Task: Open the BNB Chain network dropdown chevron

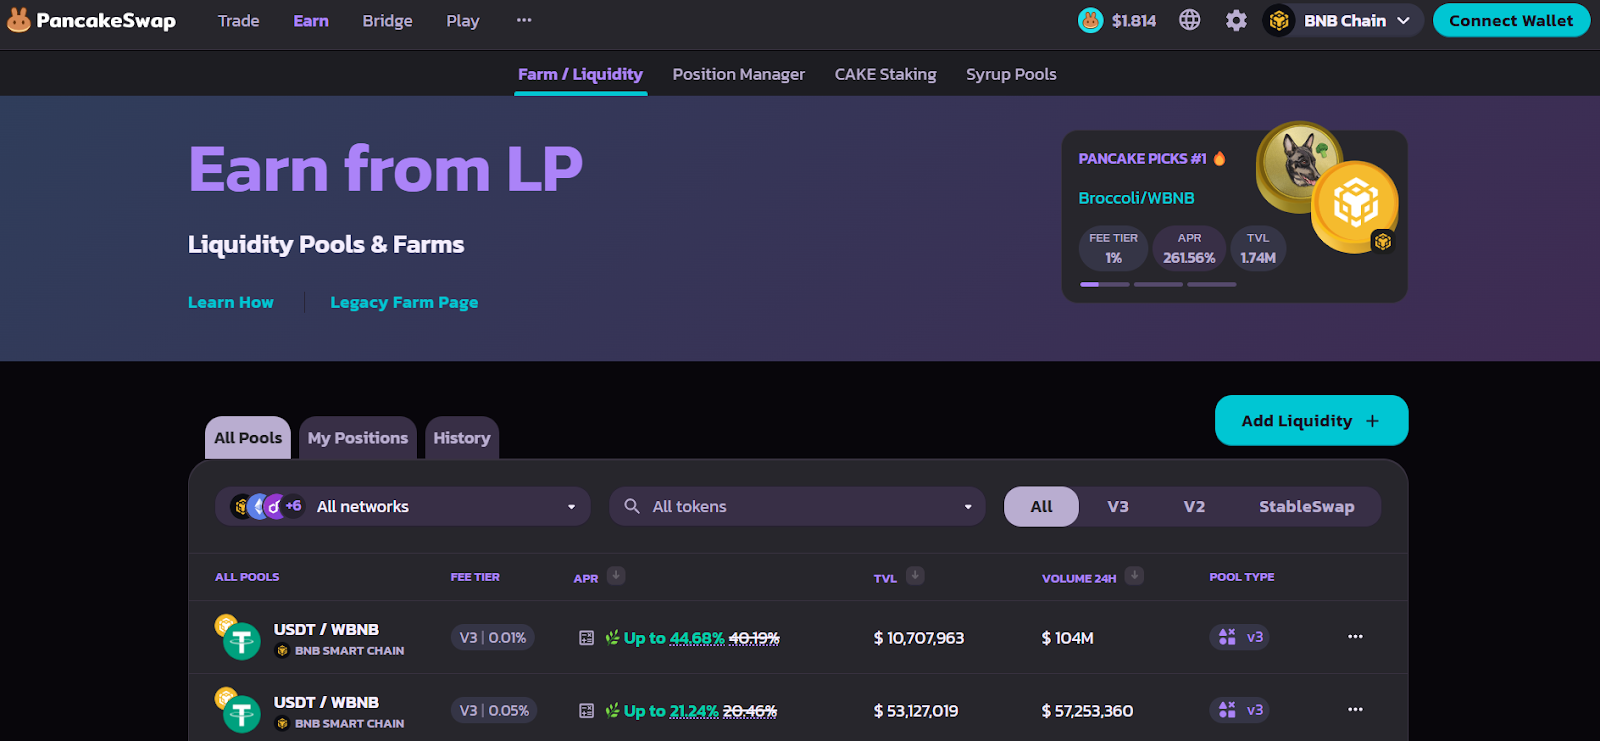Action: [x=1403, y=21]
